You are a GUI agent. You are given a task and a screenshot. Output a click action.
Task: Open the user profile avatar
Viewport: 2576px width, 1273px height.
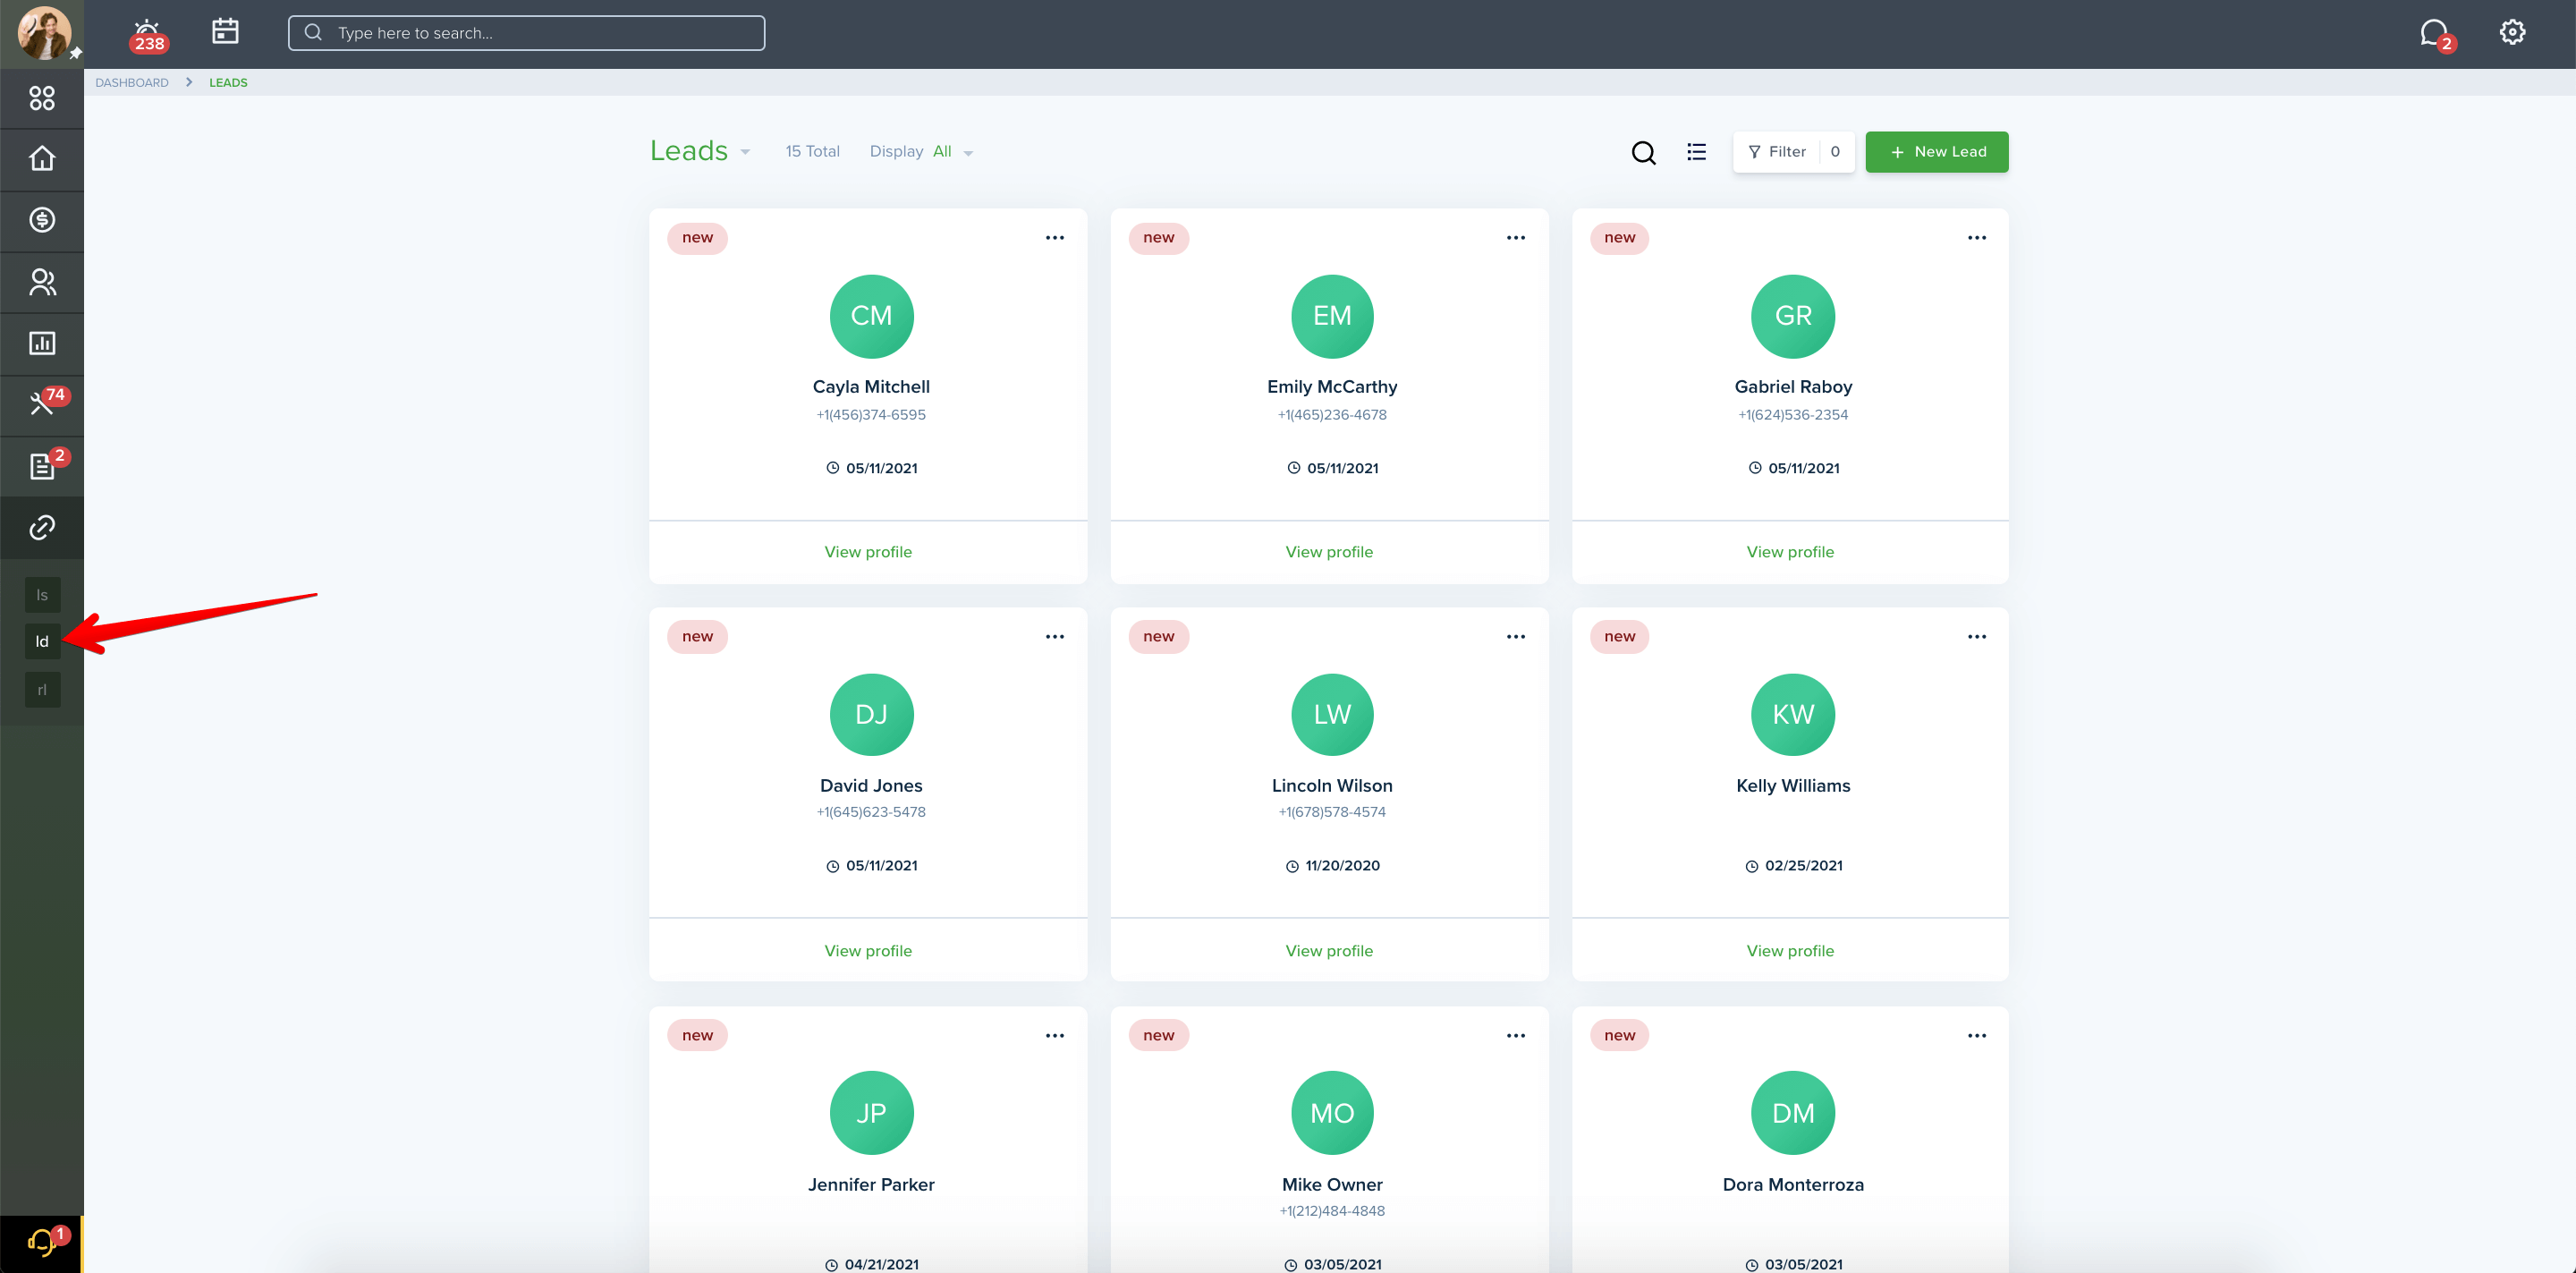[44, 32]
